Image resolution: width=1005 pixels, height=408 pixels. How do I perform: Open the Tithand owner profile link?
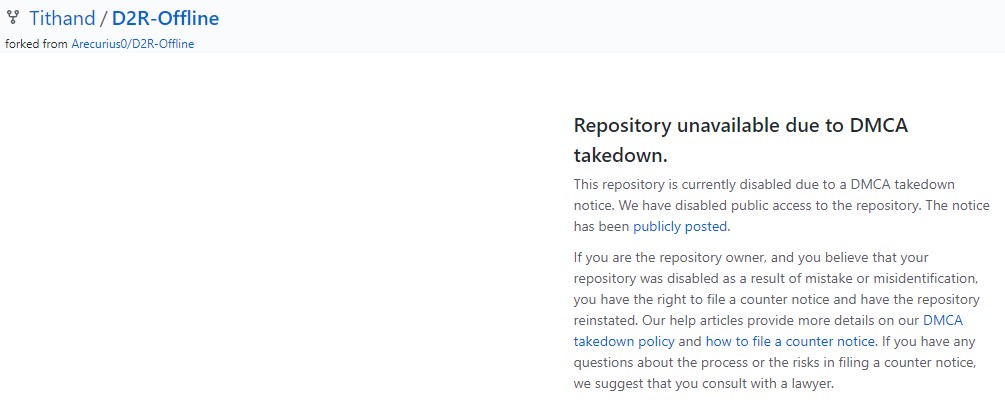tap(62, 18)
